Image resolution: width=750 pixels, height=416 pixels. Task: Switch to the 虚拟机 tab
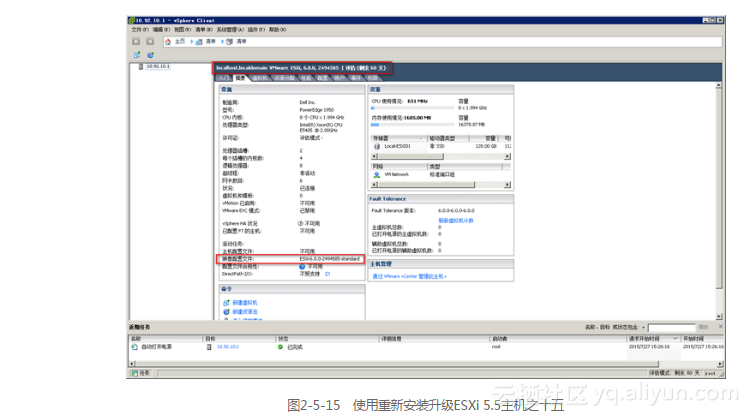coord(260,78)
